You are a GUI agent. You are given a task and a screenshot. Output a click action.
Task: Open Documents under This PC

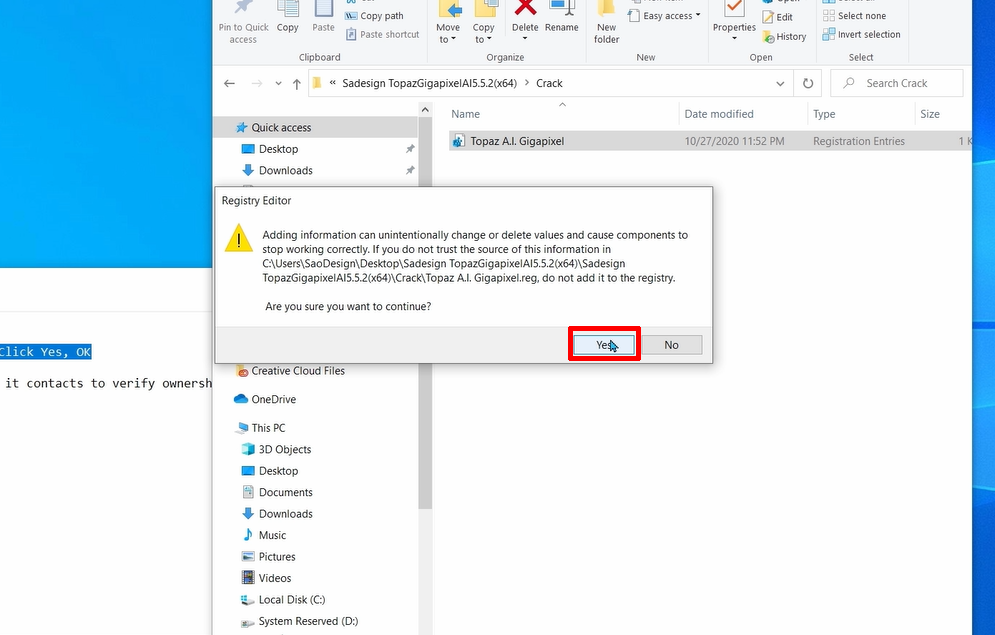coord(286,492)
